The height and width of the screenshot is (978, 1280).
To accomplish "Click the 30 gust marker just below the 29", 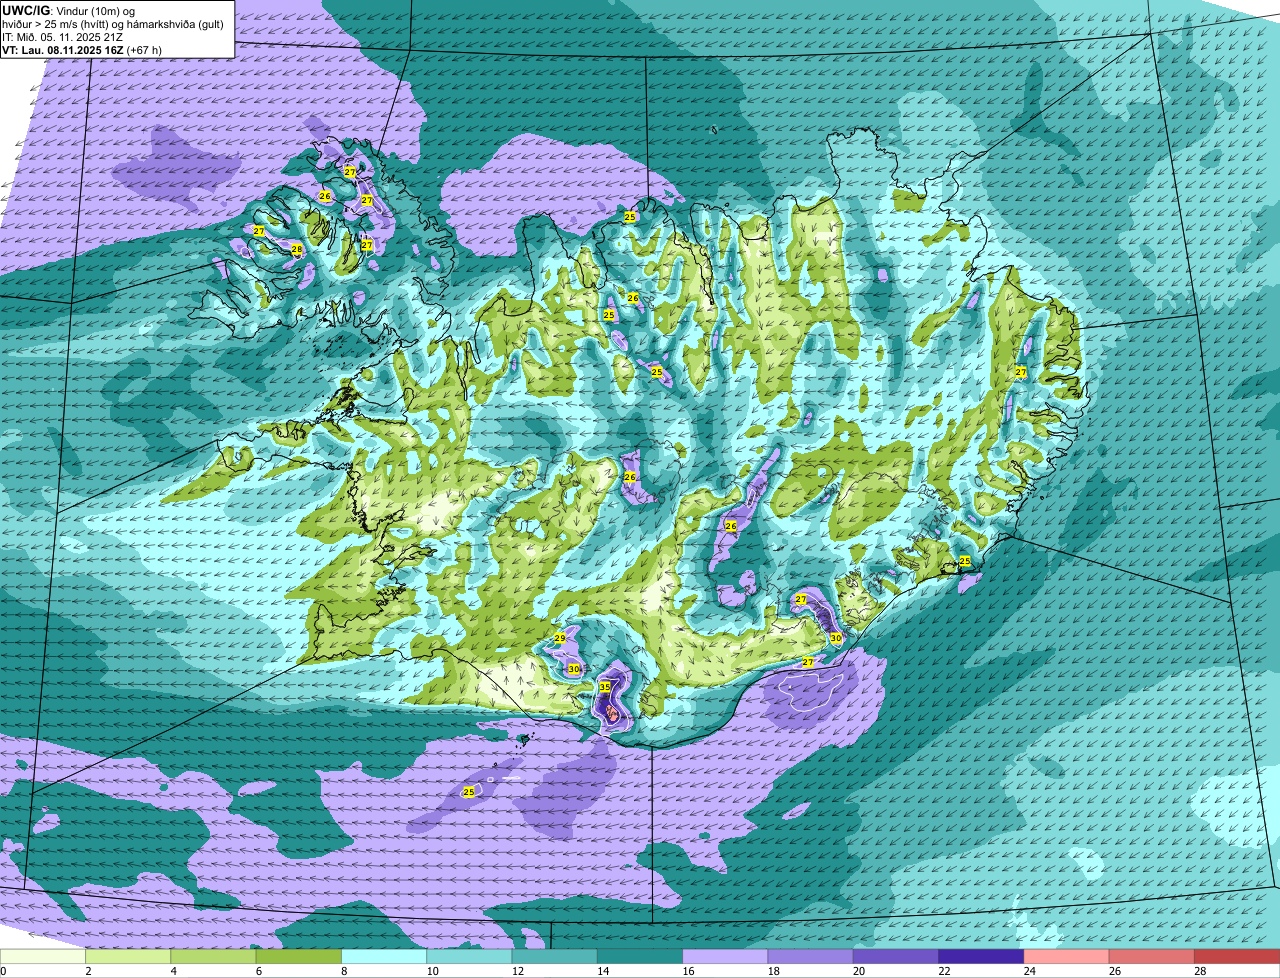I will 574,669.
